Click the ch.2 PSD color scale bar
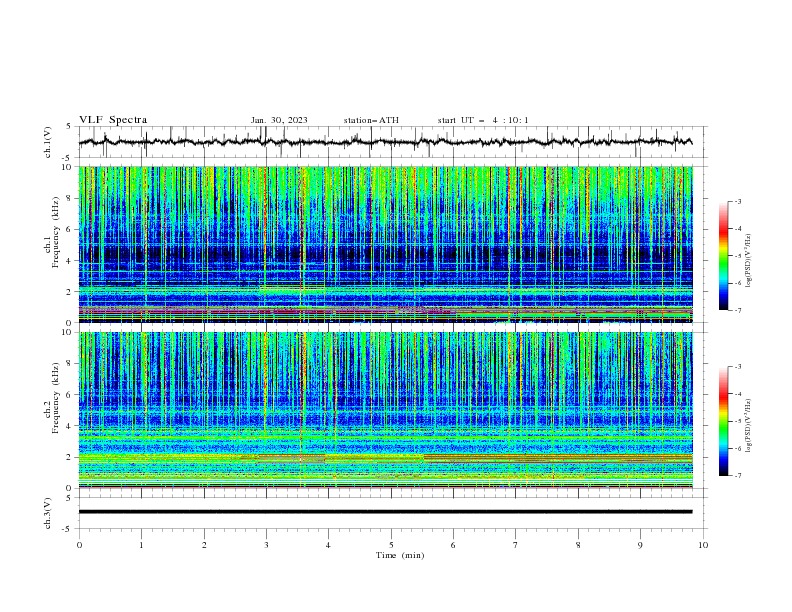The width and height of the screenshot is (792, 612). click(x=723, y=421)
